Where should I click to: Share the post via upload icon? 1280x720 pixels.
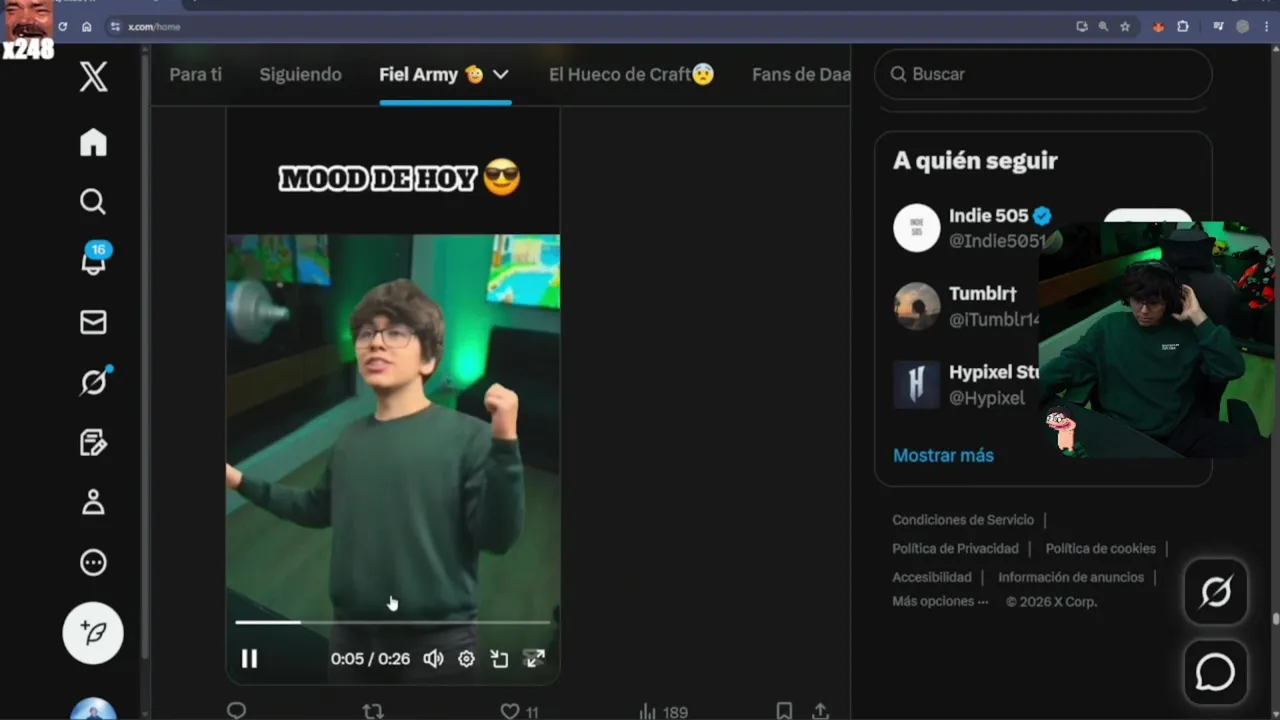[x=820, y=711]
